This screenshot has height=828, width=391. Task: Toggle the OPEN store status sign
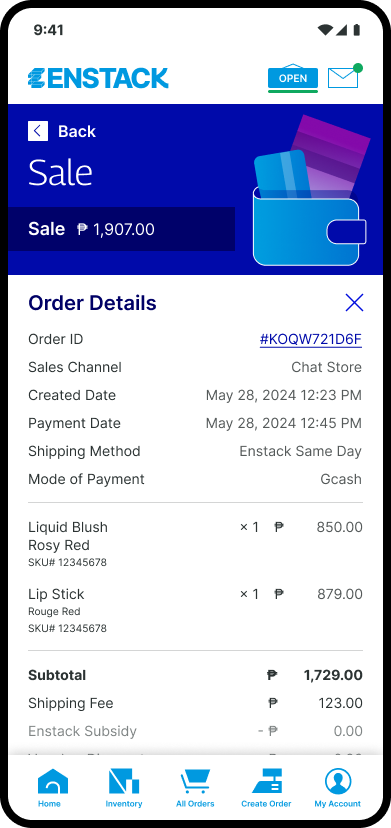[x=293, y=77]
